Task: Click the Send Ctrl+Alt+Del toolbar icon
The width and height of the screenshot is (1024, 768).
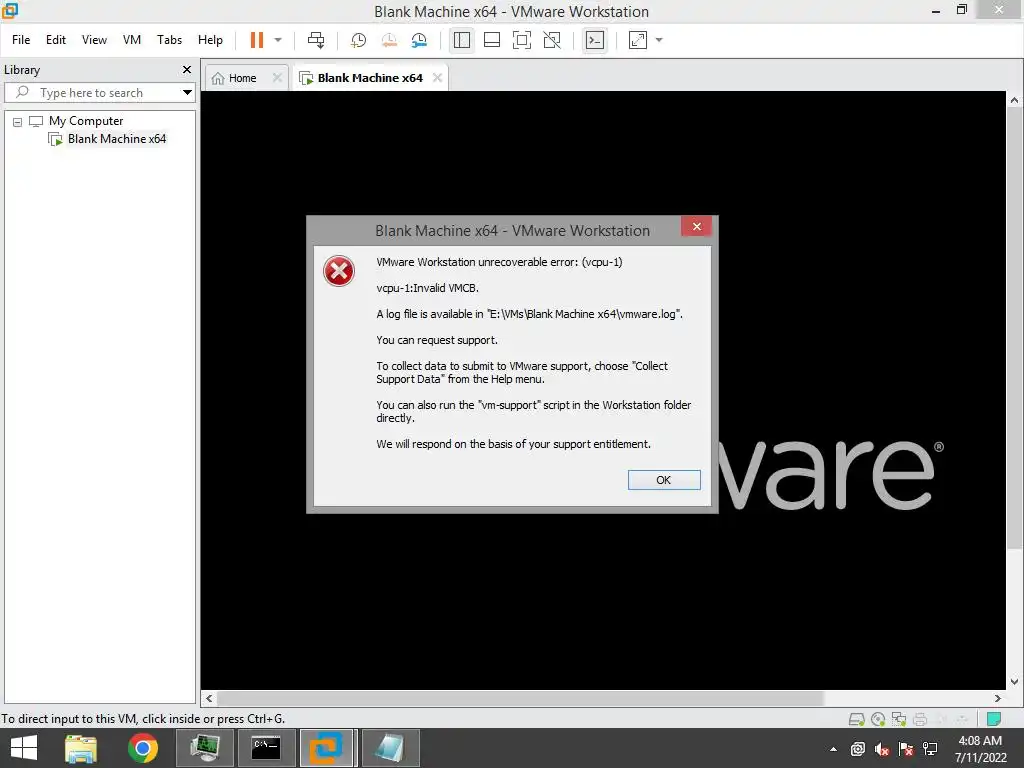Action: pos(316,40)
